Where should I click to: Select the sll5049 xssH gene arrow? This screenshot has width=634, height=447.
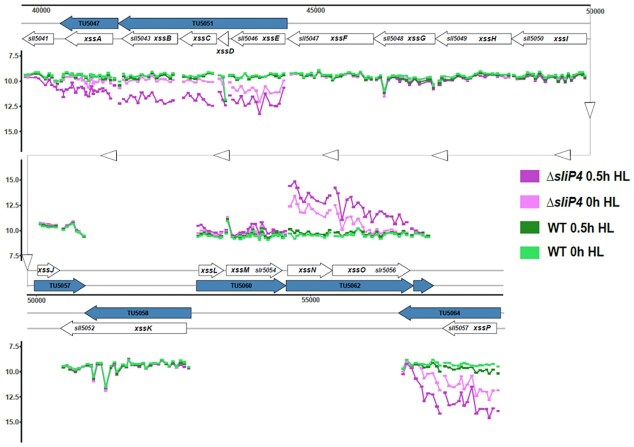click(473, 39)
